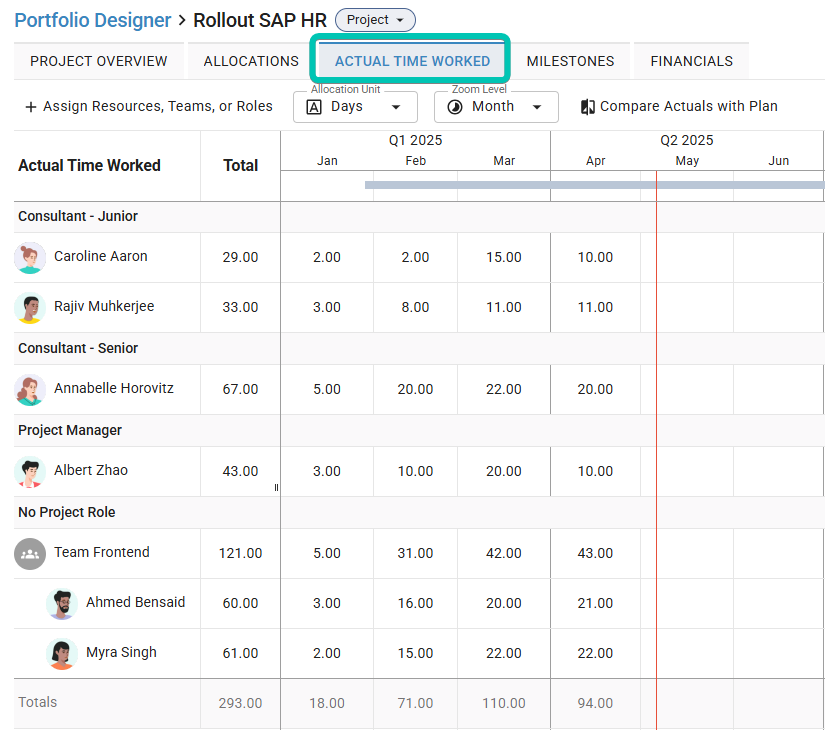
Task: Click the Myra Singh name
Action: pyautogui.click(x=122, y=653)
